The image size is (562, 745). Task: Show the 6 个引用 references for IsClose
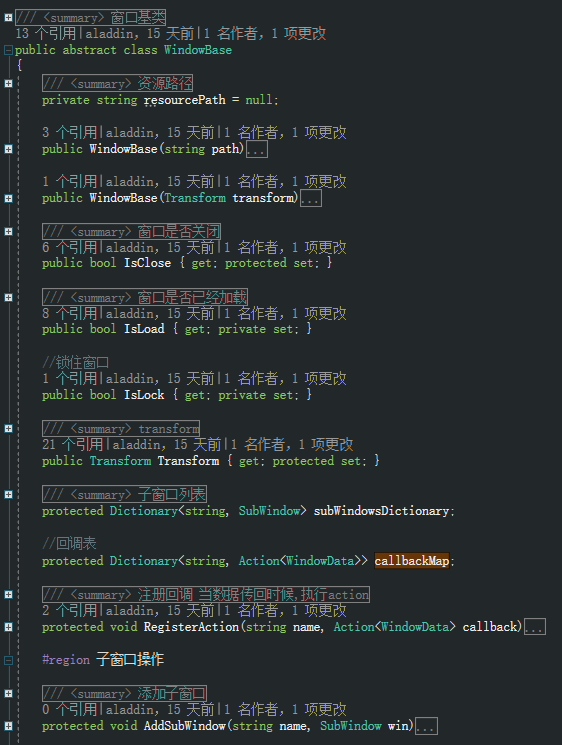tap(69, 248)
